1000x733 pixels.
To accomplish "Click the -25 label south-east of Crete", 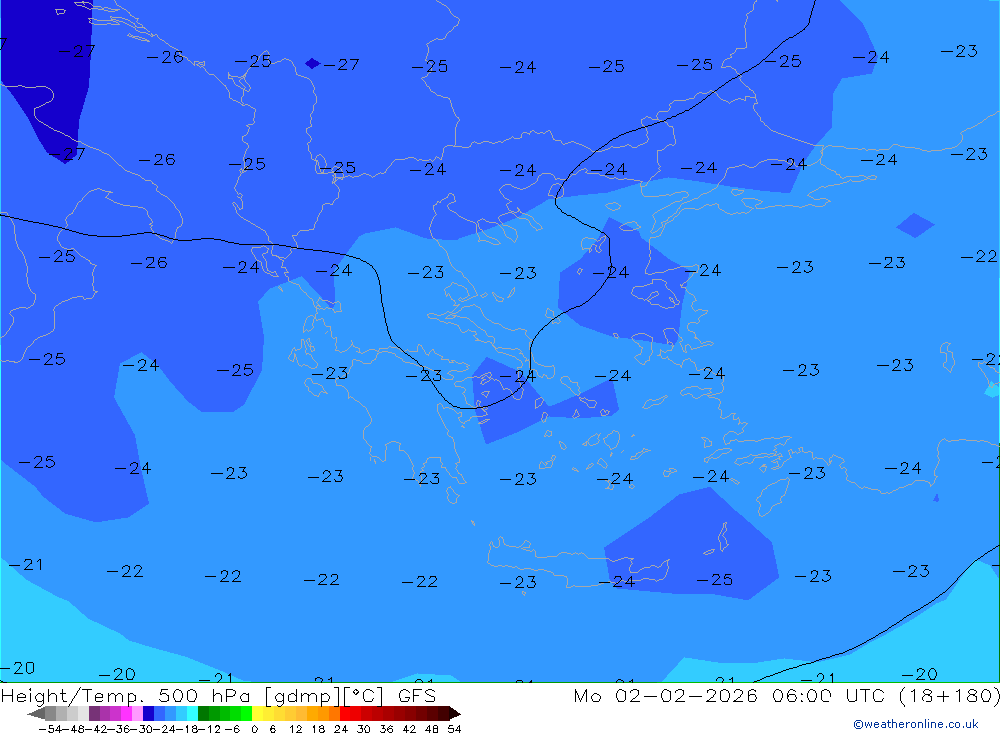I will (x=714, y=580).
